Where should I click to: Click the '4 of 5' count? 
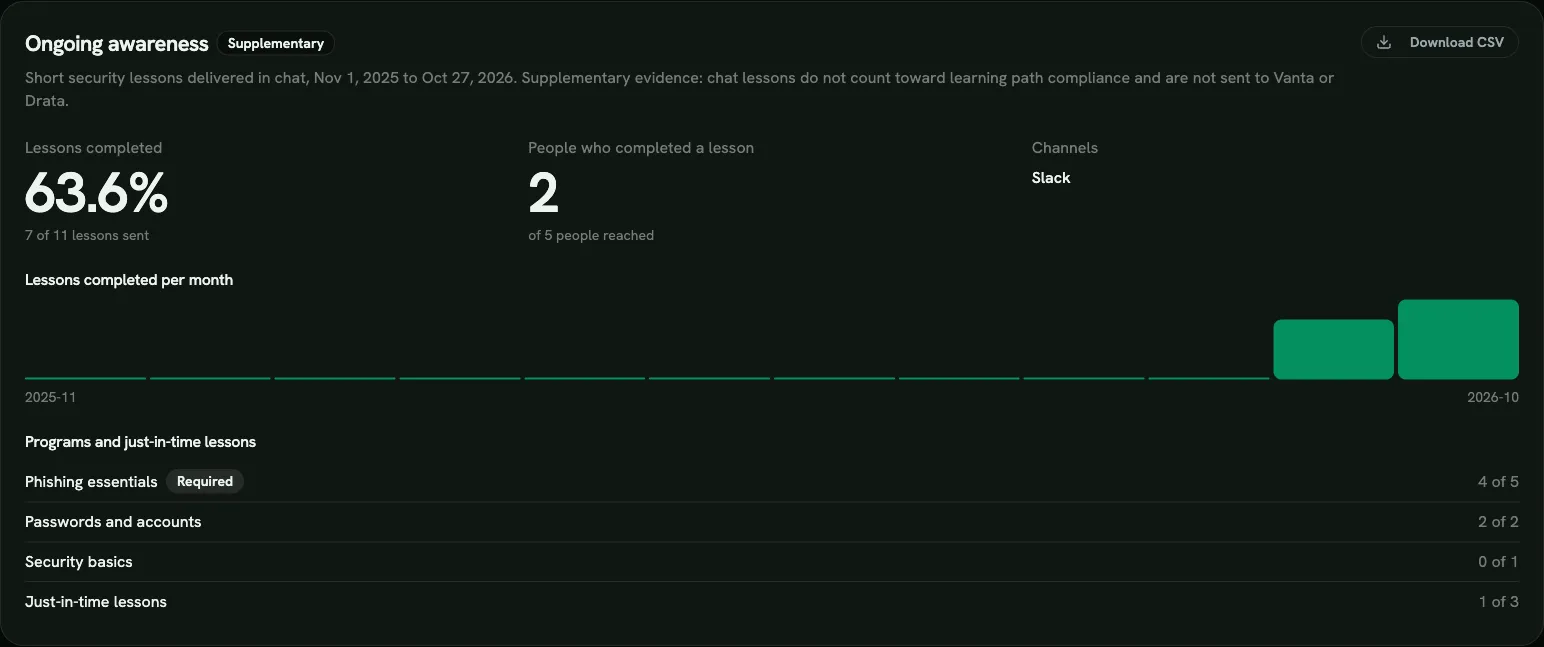[x=1498, y=482]
